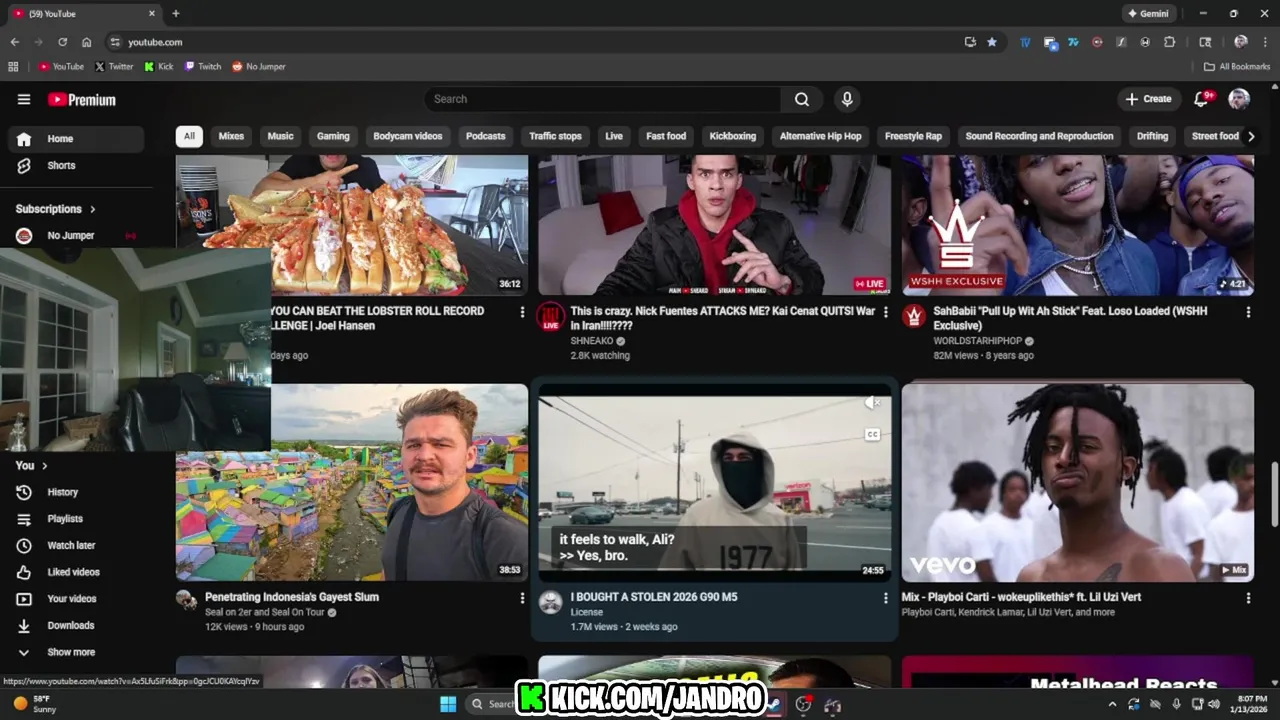Click the Create button
The image size is (1280, 720).
pyautogui.click(x=1148, y=99)
